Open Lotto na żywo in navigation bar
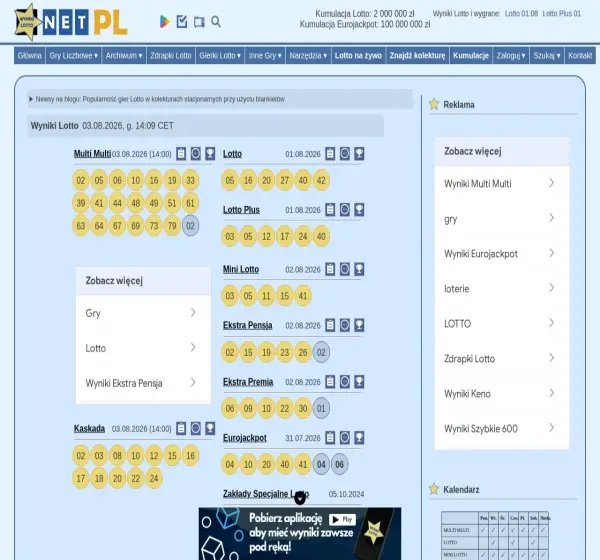The width and height of the screenshot is (600, 560). (x=358, y=56)
